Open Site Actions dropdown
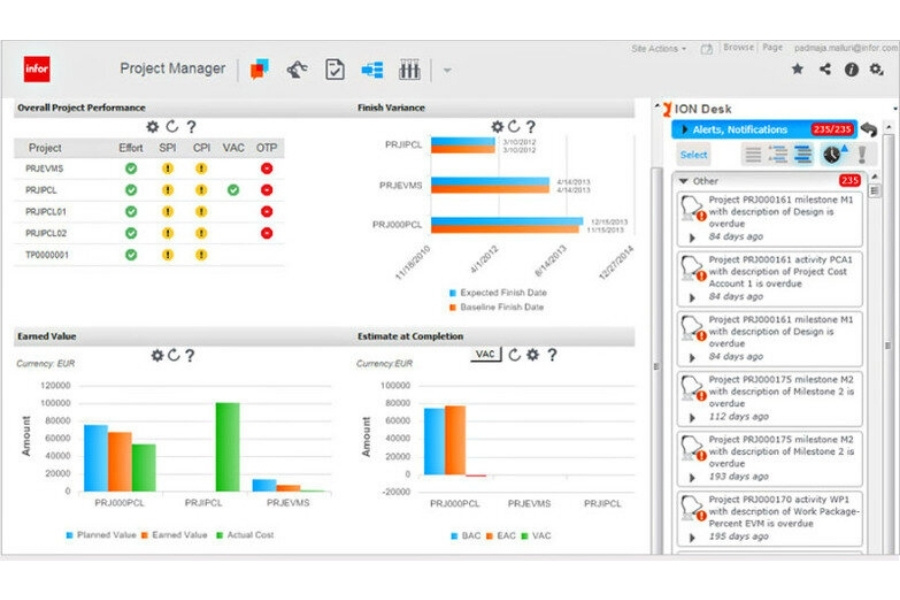The height and width of the screenshot is (600, 900). 658,49
